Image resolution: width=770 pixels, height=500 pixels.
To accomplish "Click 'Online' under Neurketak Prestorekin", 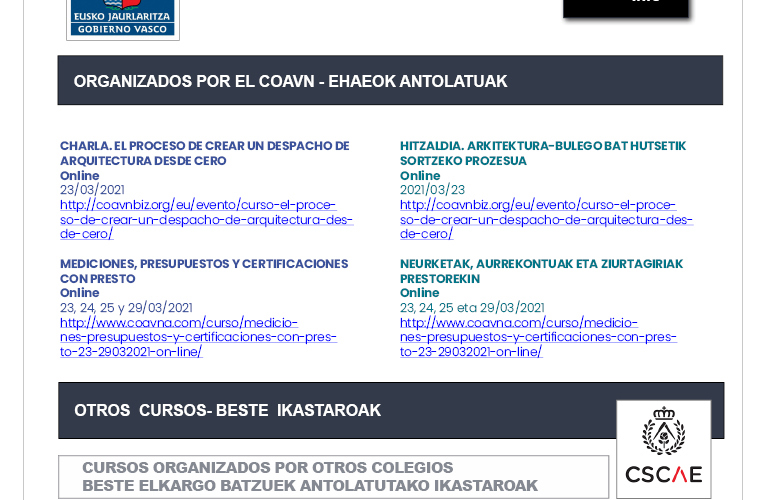I will click(420, 293).
